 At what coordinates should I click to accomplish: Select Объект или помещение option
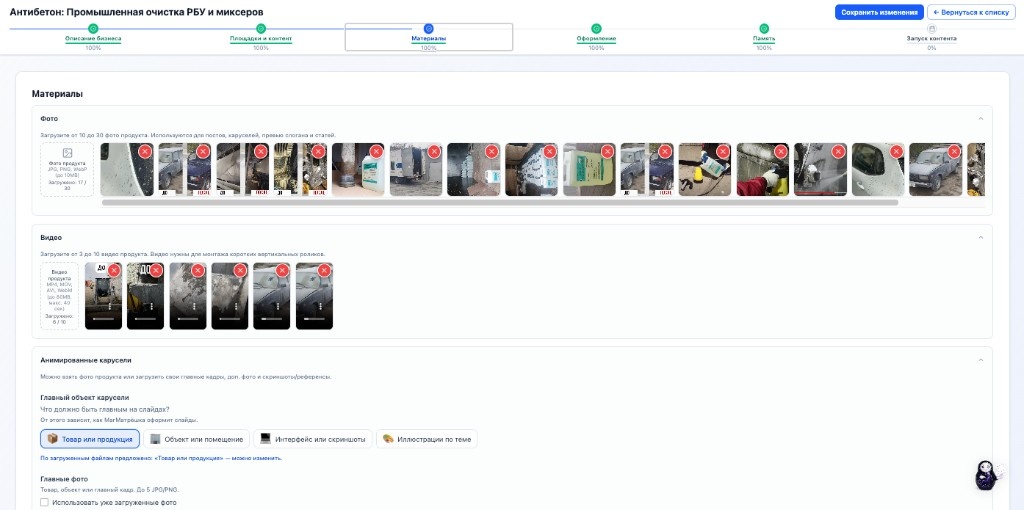[197, 439]
